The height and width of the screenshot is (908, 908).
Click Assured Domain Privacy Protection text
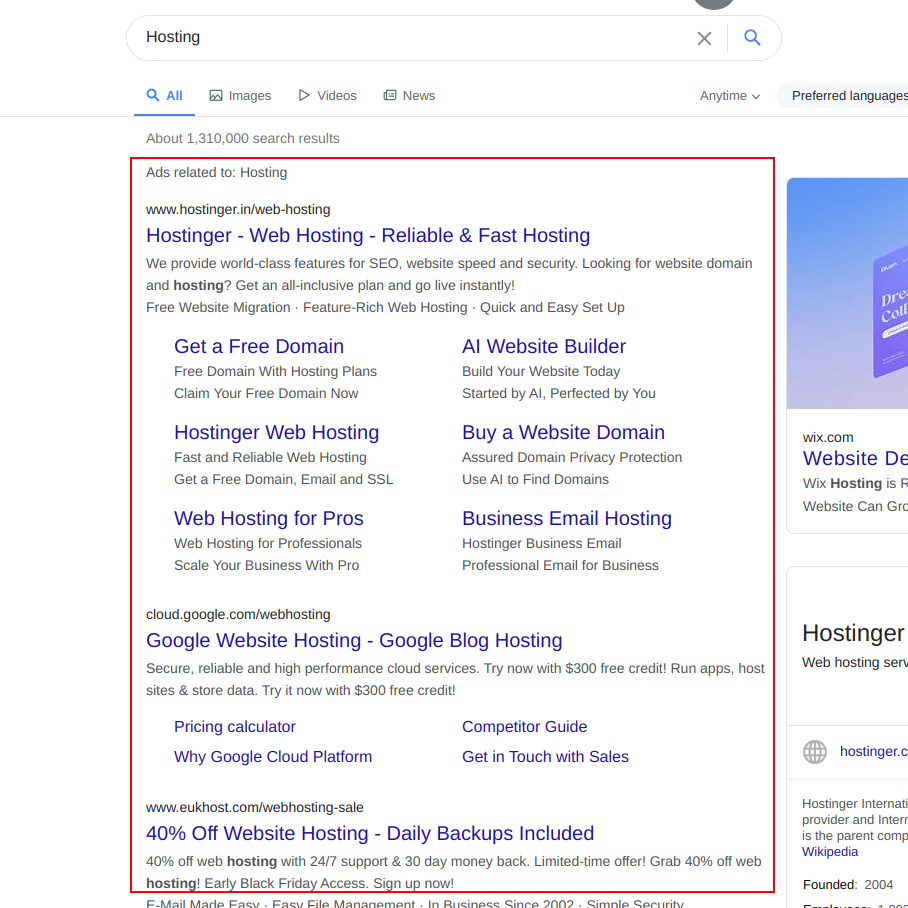pyautogui.click(x=572, y=457)
